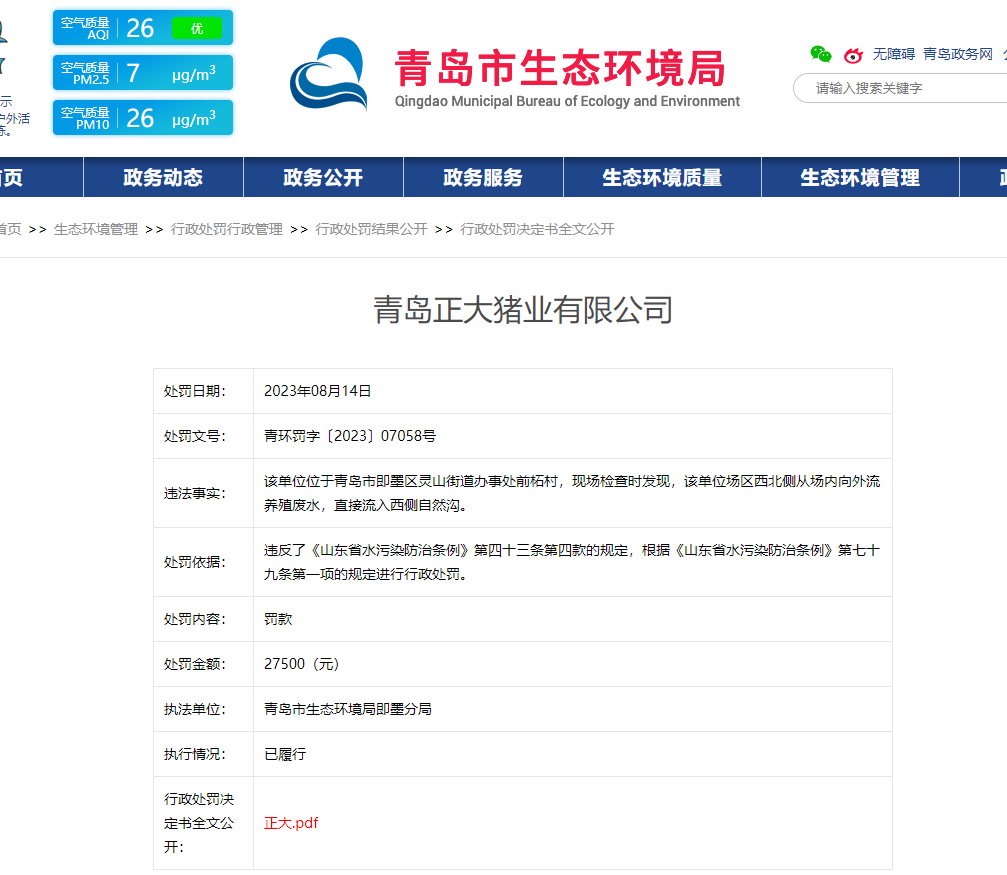The height and width of the screenshot is (875, 1007).
Task: Click the PM10 air quality widget
Action: click(x=143, y=118)
